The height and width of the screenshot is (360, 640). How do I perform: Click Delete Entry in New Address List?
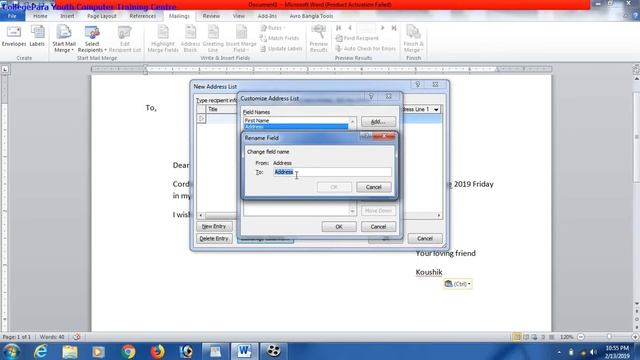point(214,238)
